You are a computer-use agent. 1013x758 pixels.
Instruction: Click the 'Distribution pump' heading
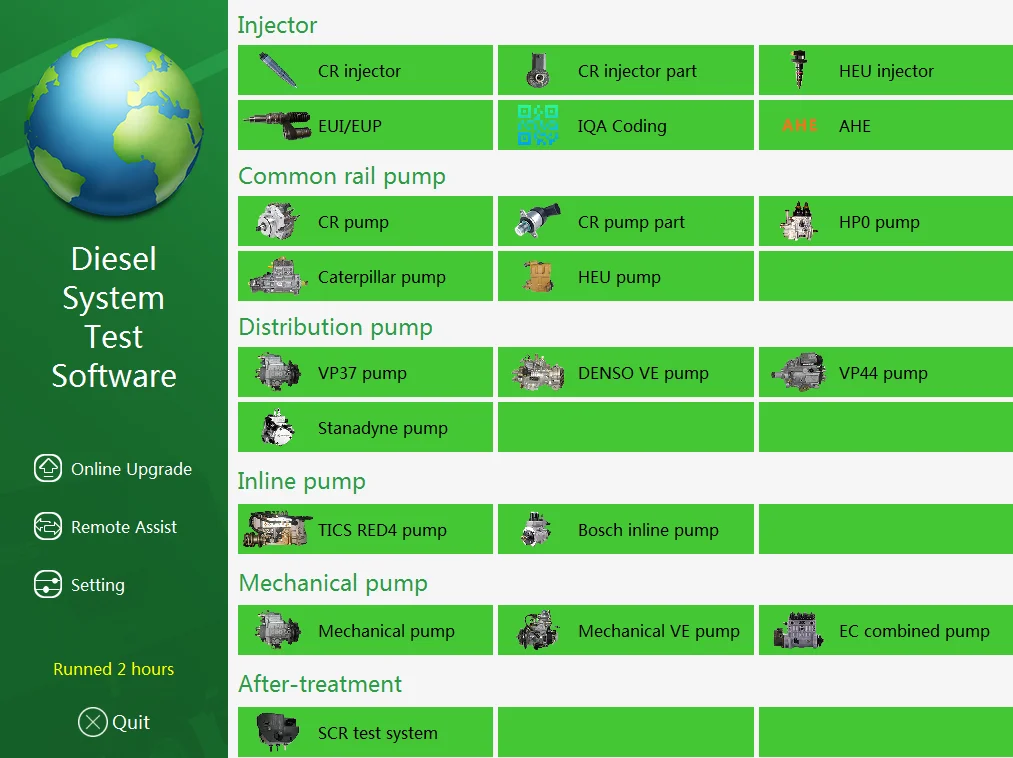(x=335, y=327)
